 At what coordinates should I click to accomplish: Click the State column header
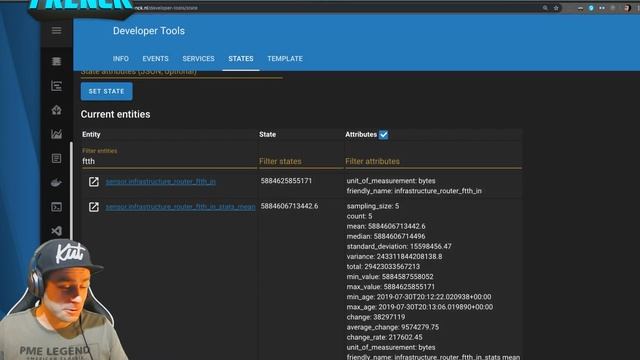[x=267, y=134]
